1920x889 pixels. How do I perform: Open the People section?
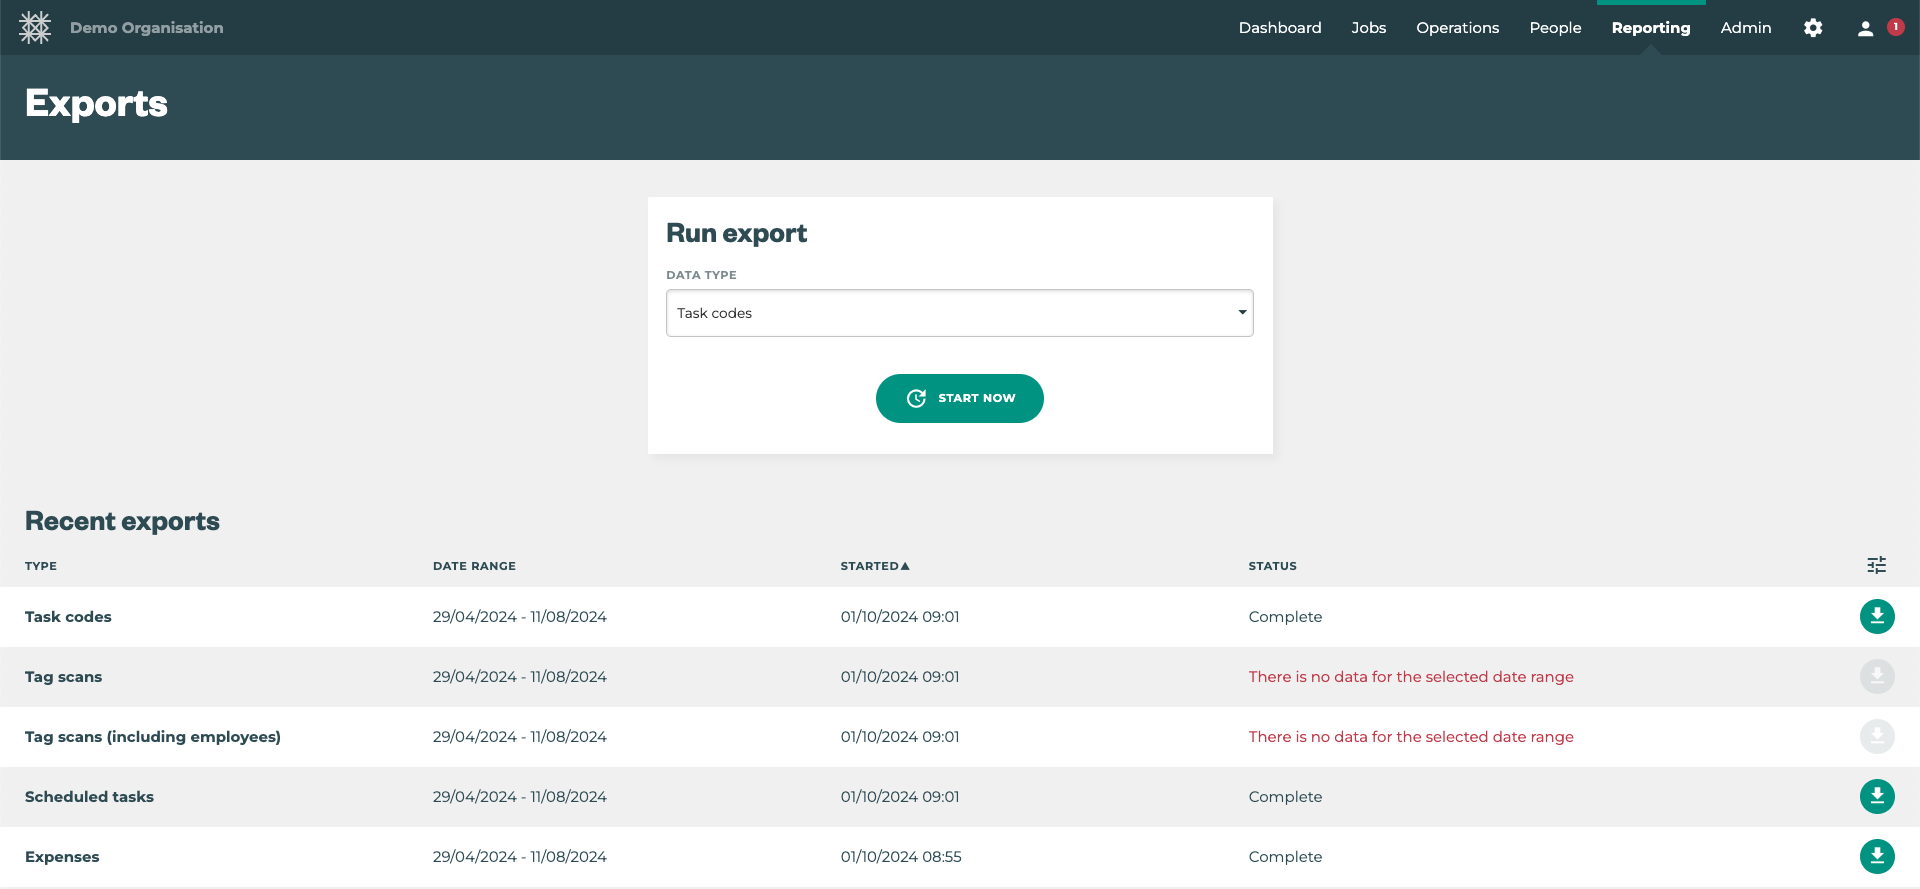pyautogui.click(x=1555, y=28)
